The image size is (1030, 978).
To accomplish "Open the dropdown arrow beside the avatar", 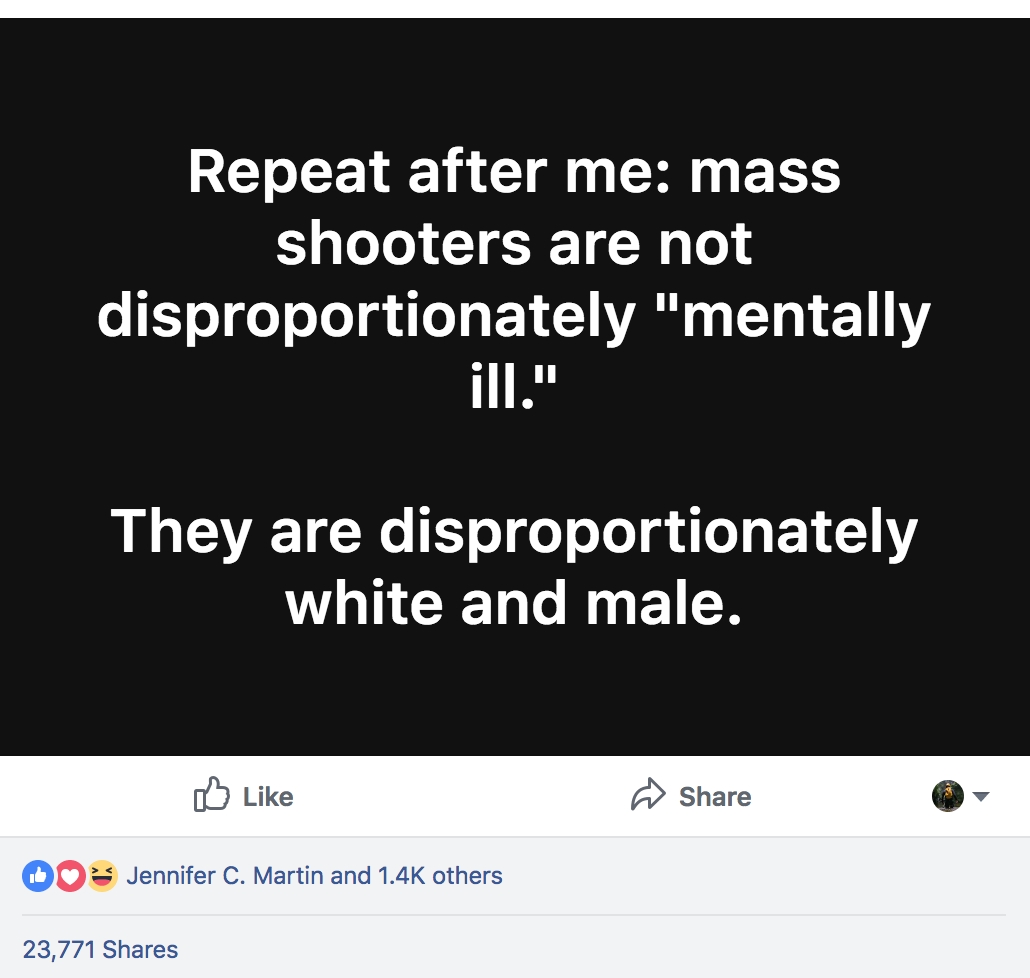I will [980, 797].
